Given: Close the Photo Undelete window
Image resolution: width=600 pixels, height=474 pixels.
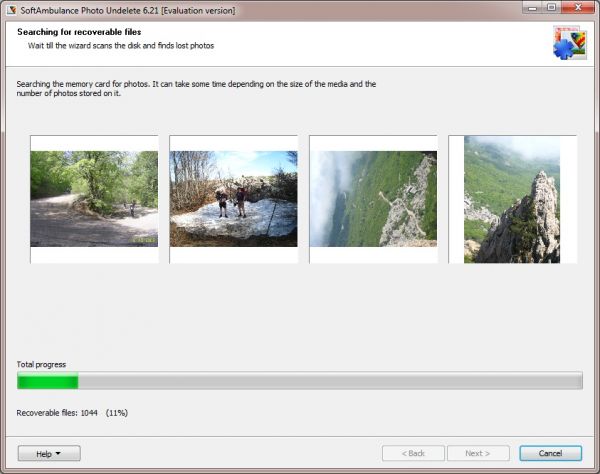Looking at the screenshot, I should [x=578, y=7].
